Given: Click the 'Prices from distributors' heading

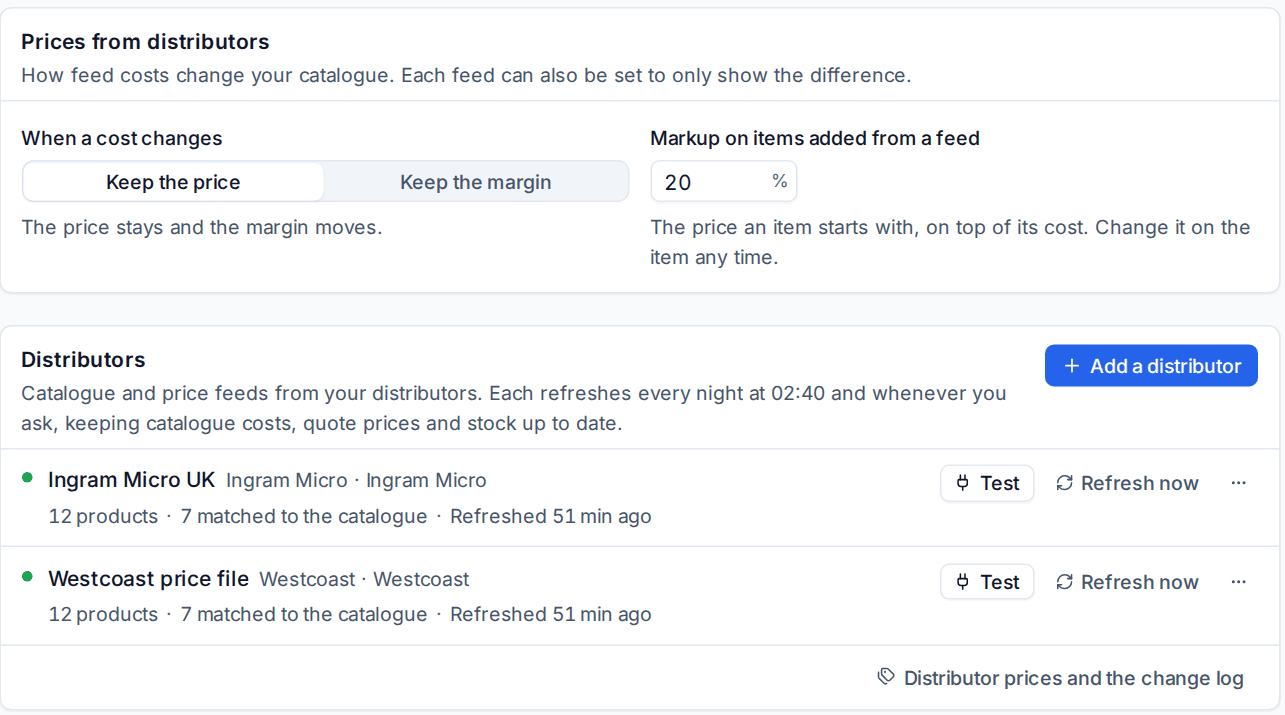Looking at the screenshot, I should 145,42.
